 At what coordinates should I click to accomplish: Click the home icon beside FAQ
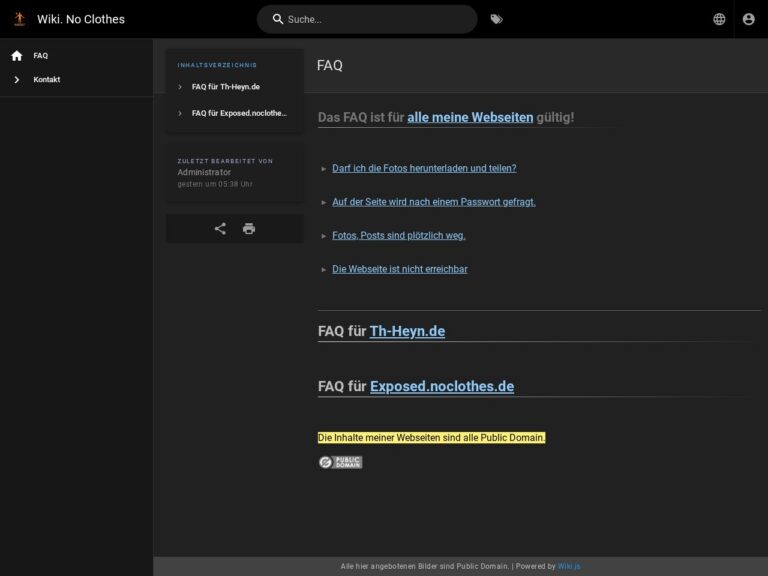[x=17, y=56]
